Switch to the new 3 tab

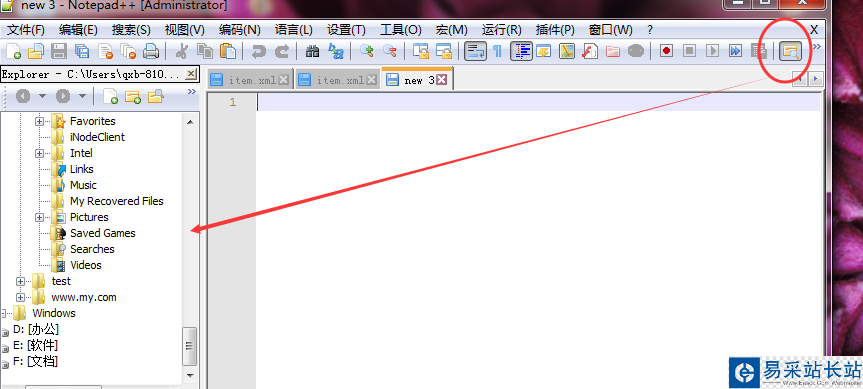click(418, 80)
